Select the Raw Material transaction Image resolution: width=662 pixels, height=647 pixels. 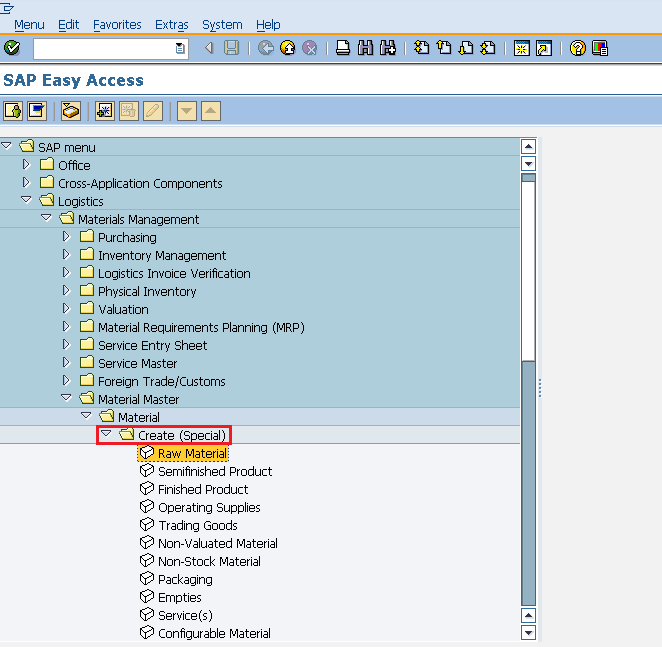184,454
